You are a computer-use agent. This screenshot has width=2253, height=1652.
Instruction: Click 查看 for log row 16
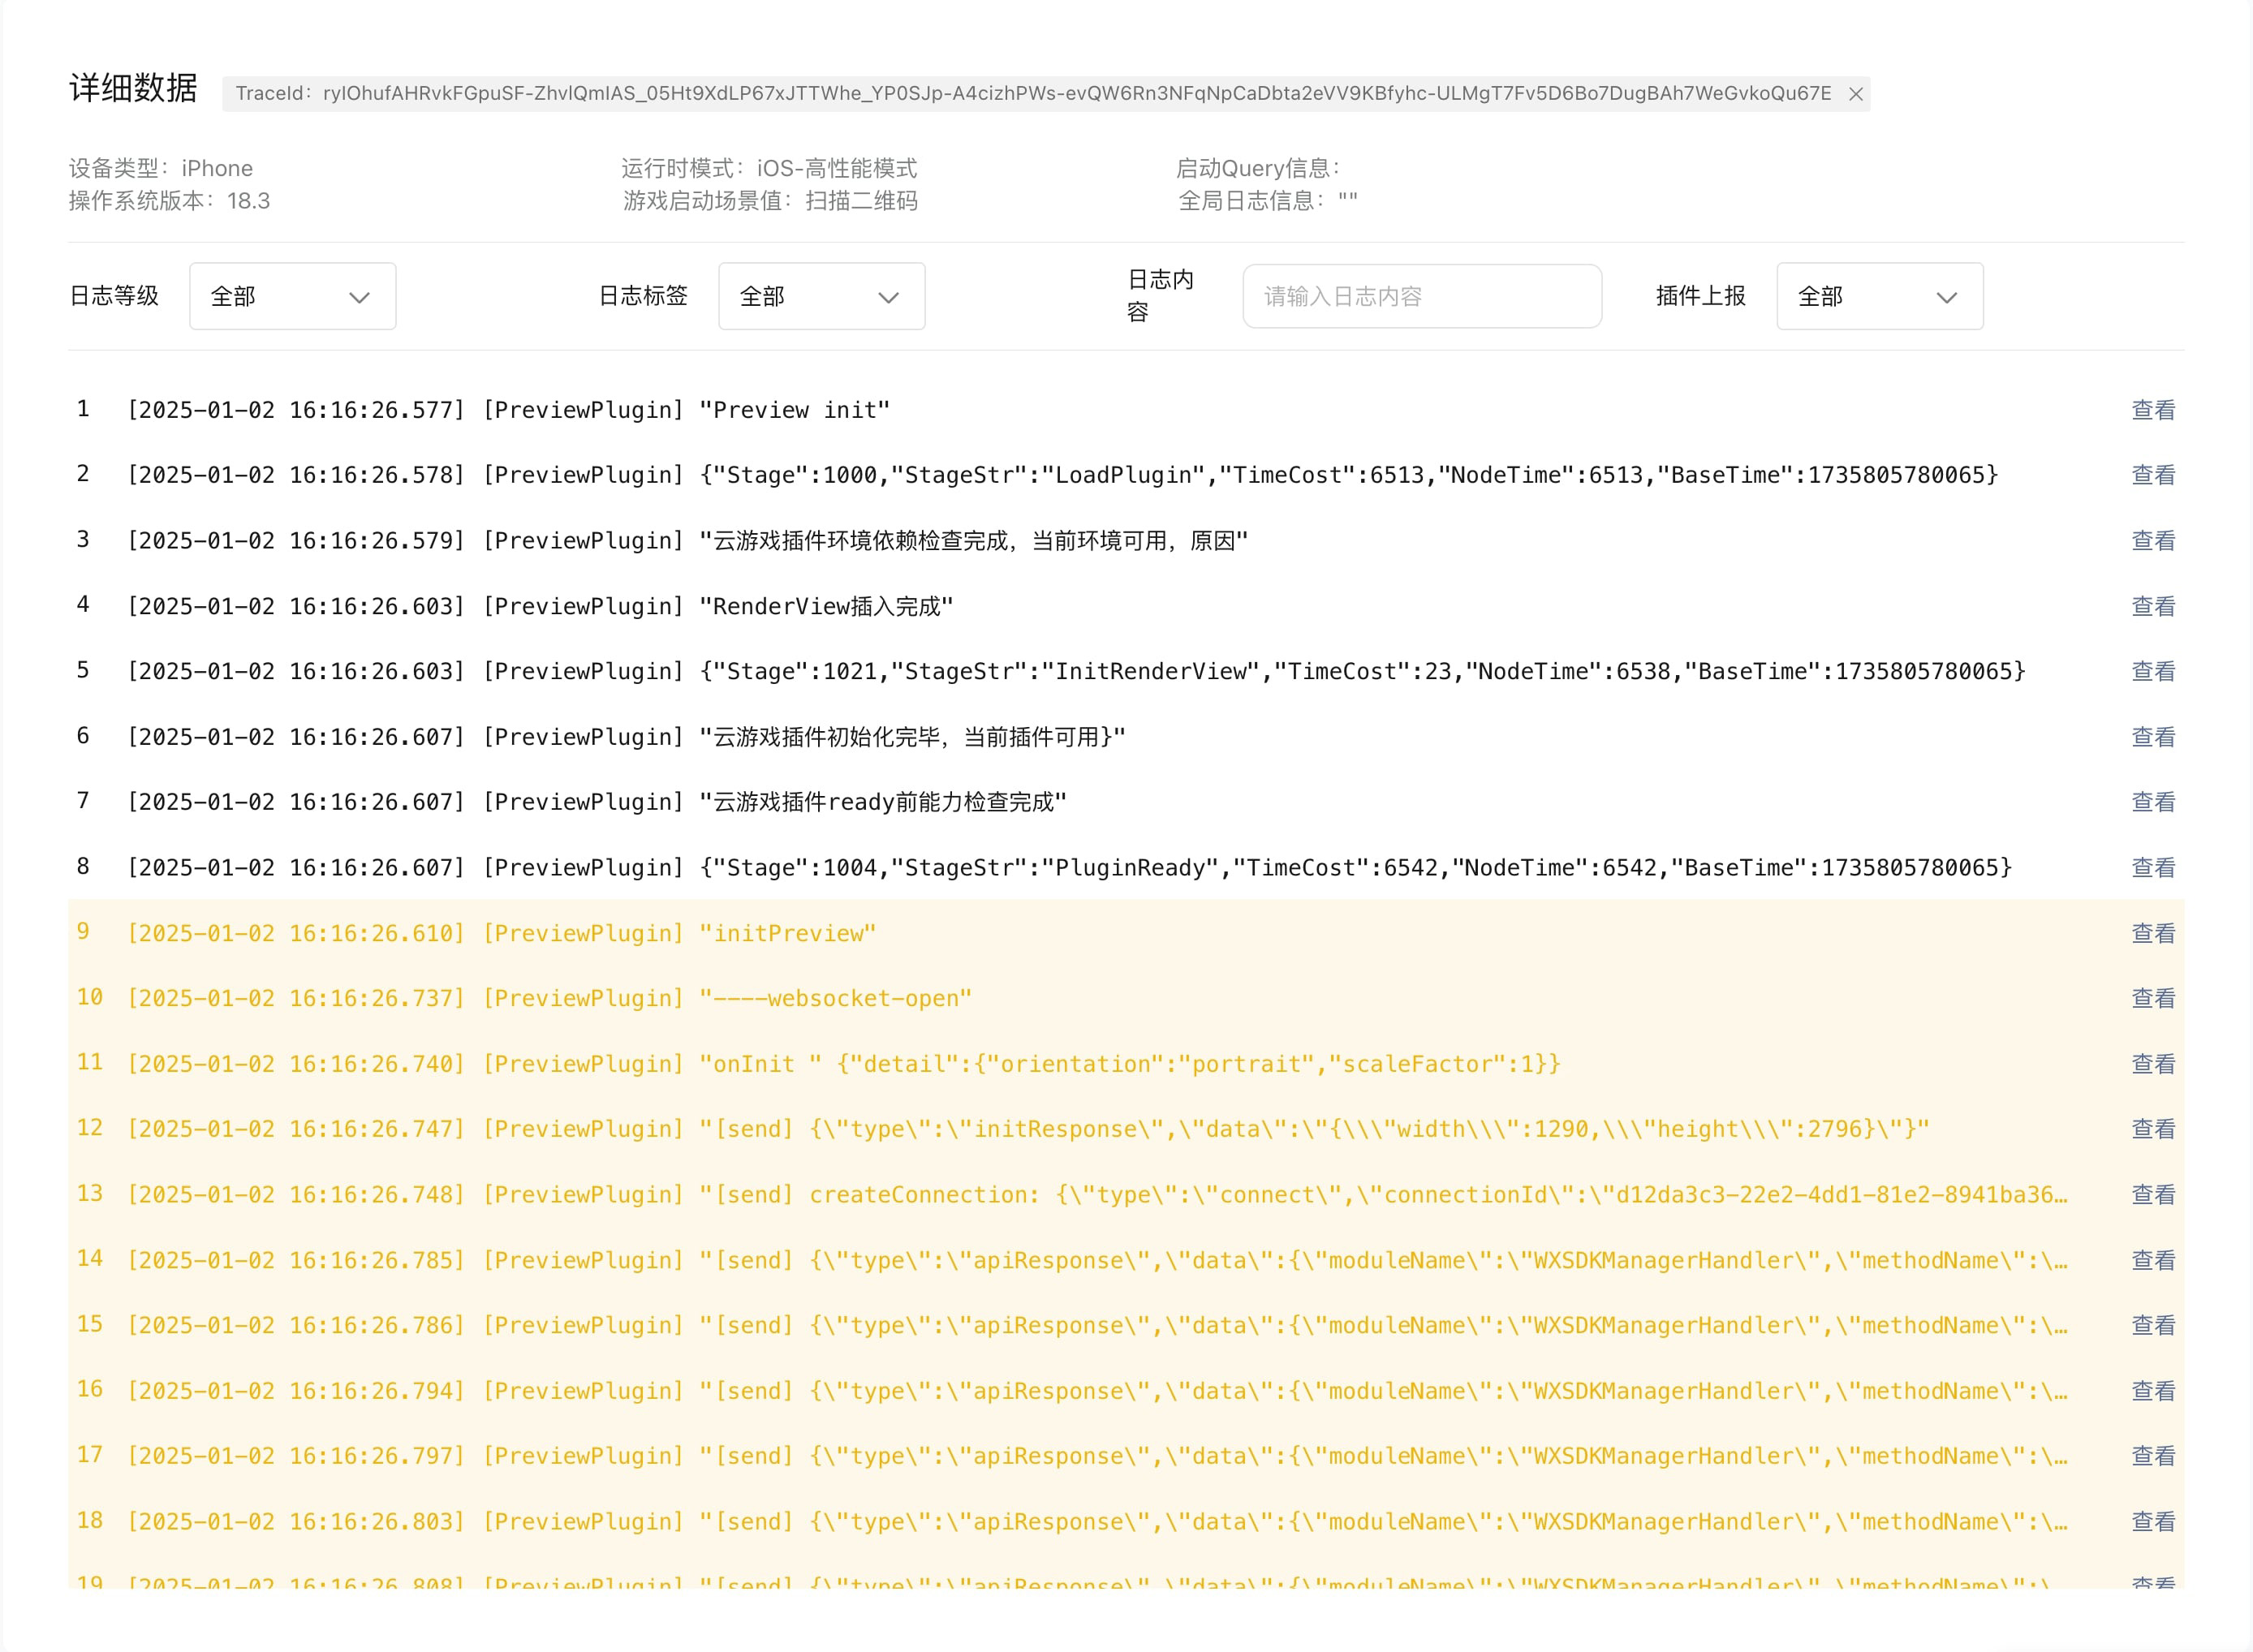tap(2153, 1391)
